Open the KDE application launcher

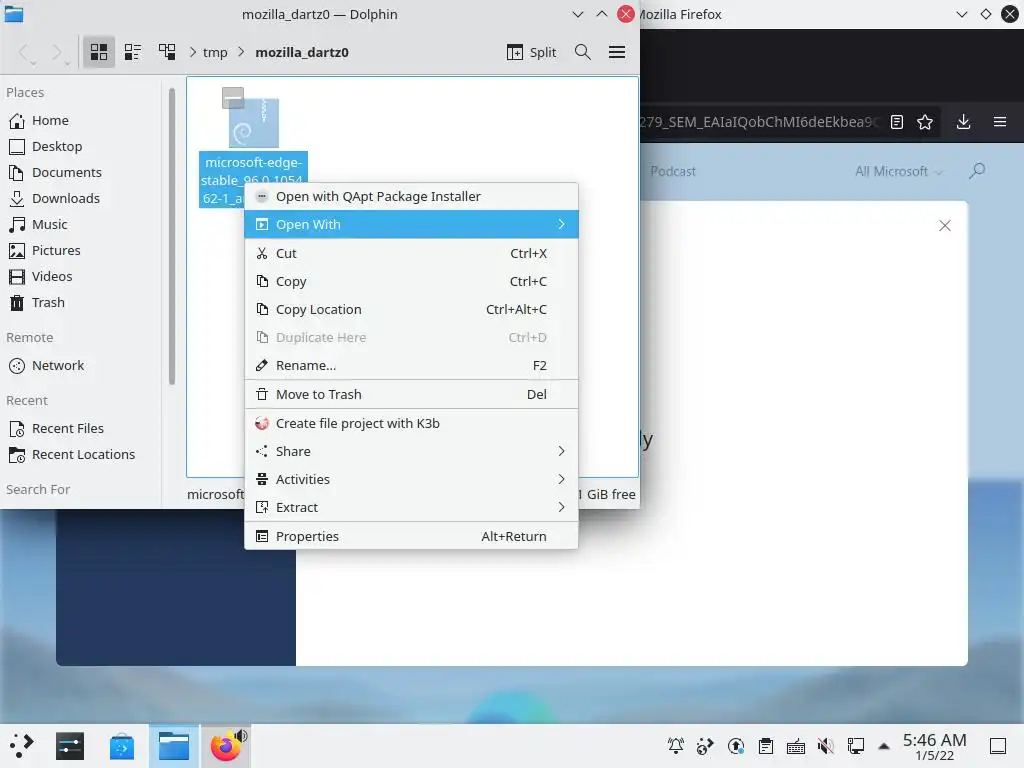pos(21,746)
